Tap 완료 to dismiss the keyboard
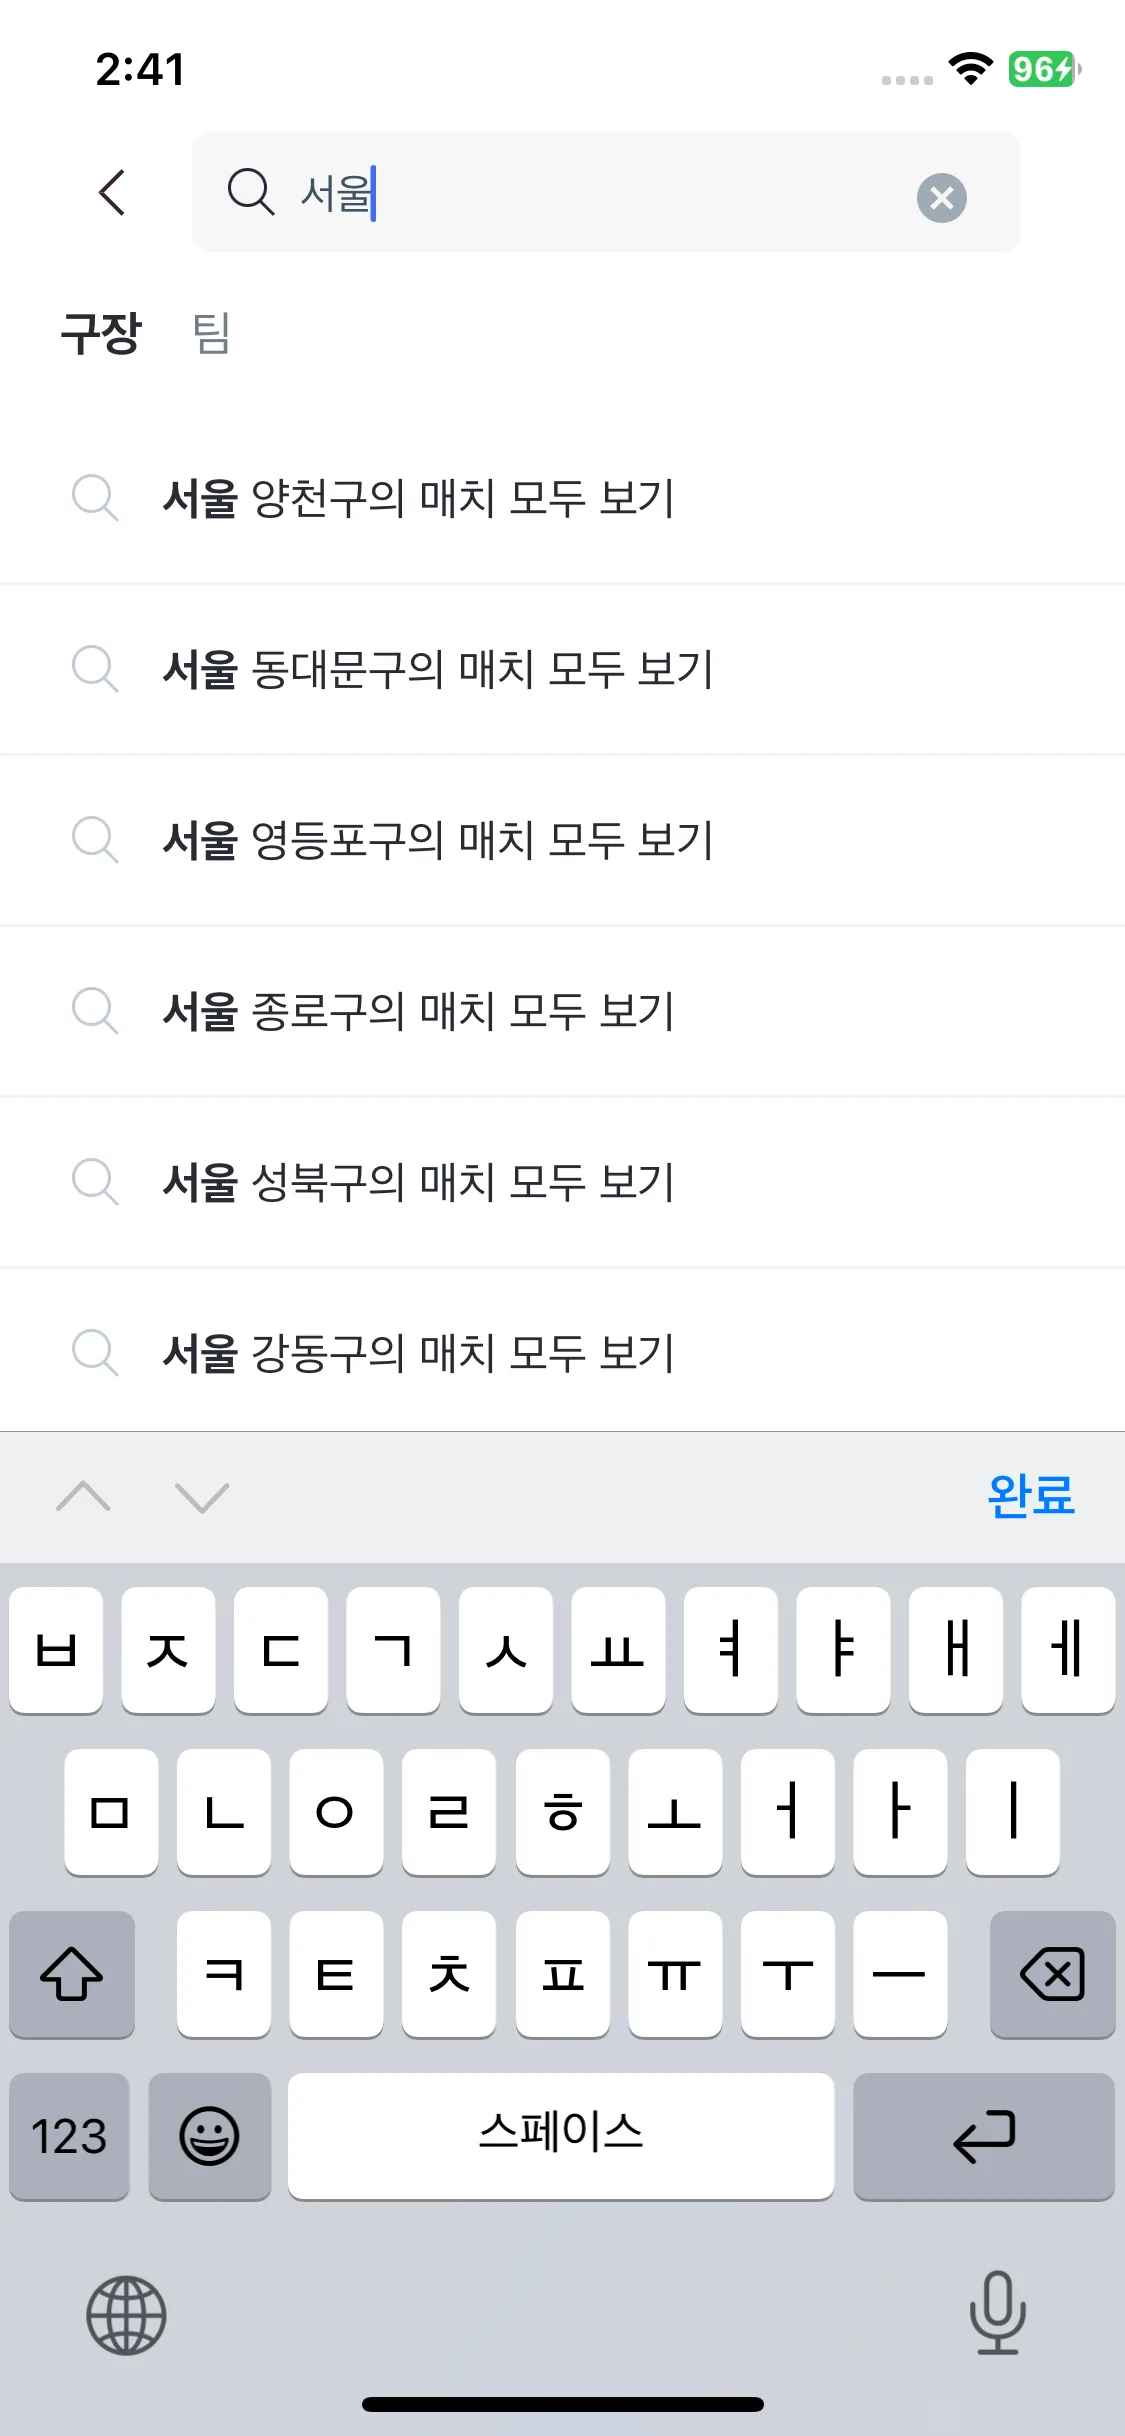 1030,1496
